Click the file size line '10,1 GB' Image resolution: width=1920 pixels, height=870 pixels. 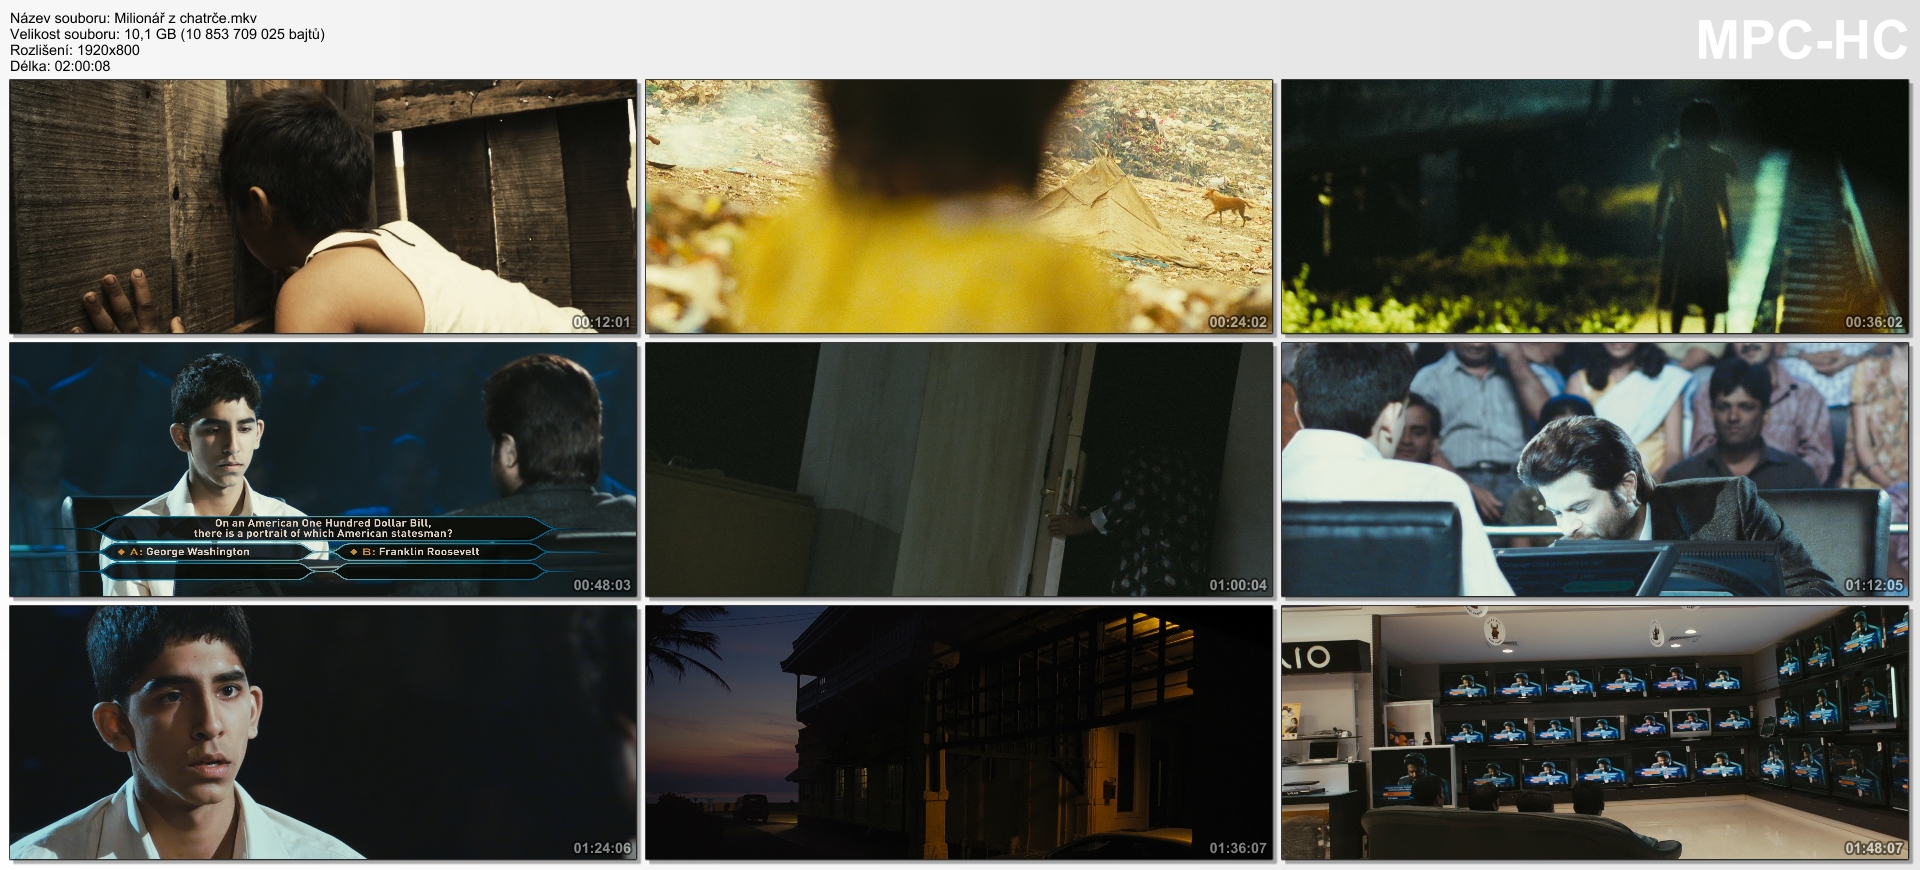tap(167, 34)
